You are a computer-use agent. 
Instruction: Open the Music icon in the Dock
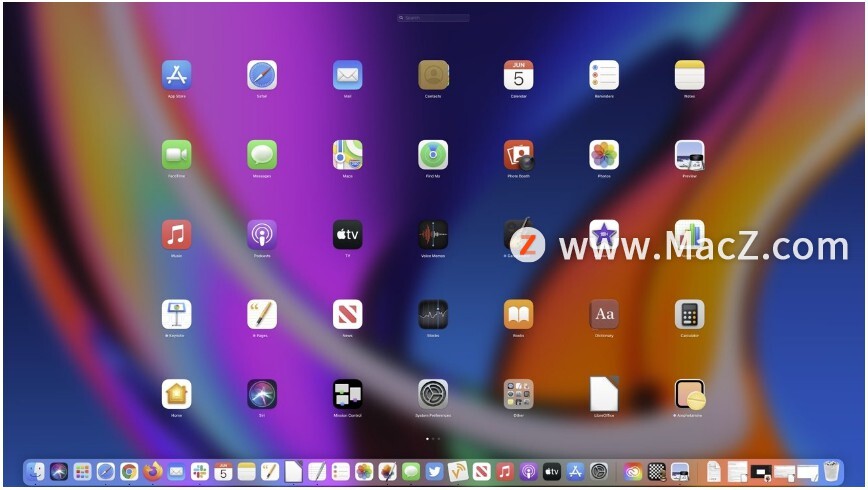point(505,472)
